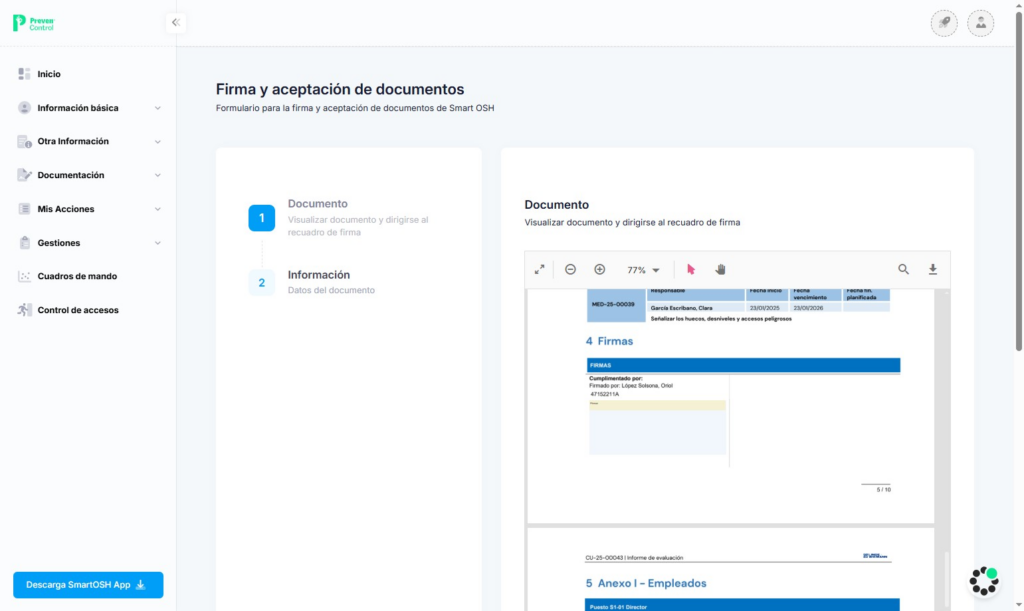Image resolution: width=1024 pixels, height=611 pixels.
Task: Select step 2 Información in stepper
Action: (x=262, y=283)
